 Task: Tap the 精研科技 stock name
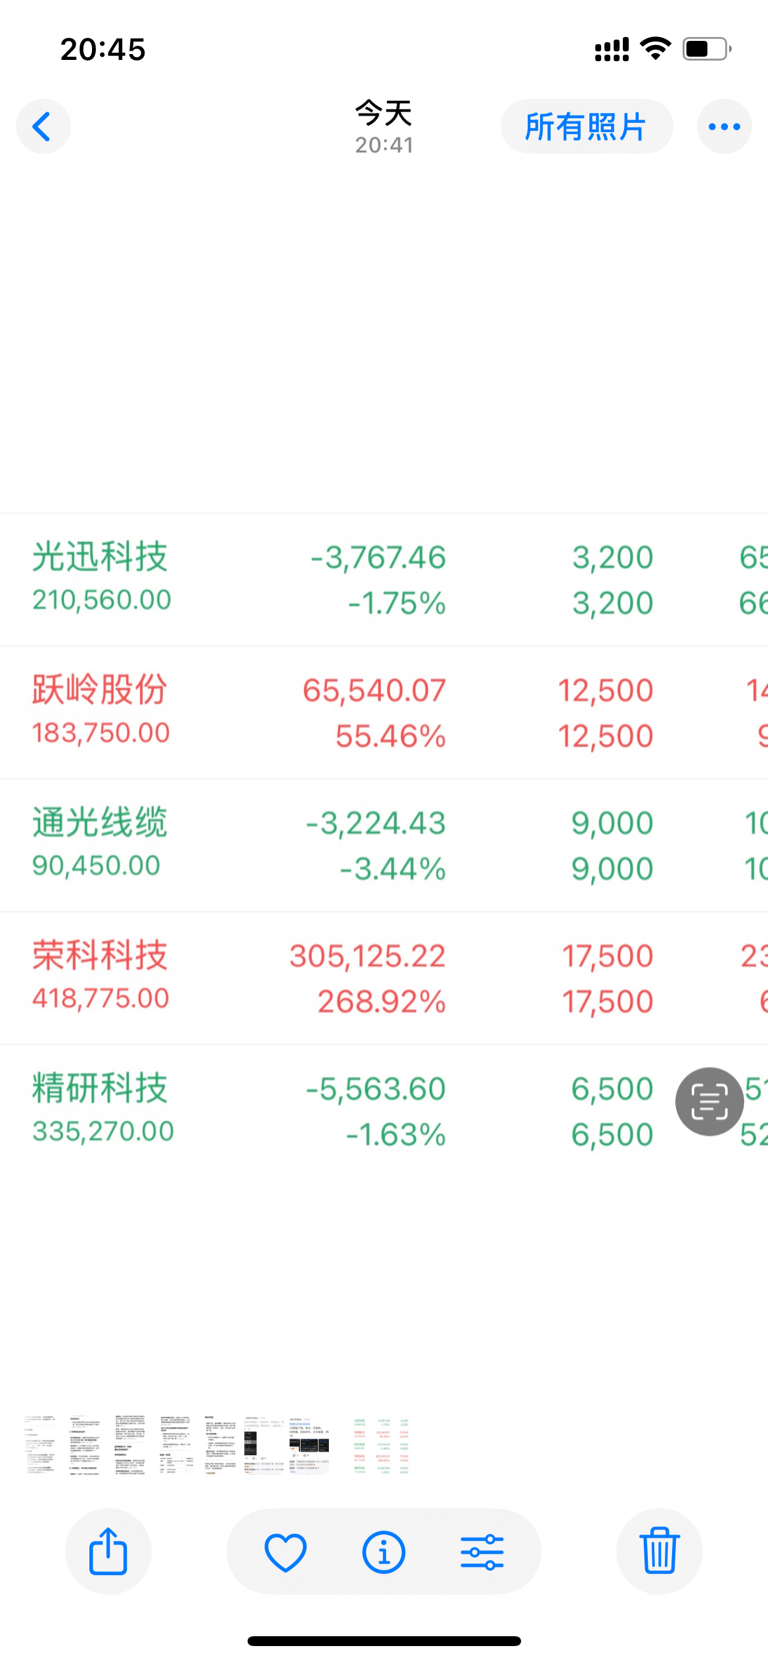(100, 1087)
